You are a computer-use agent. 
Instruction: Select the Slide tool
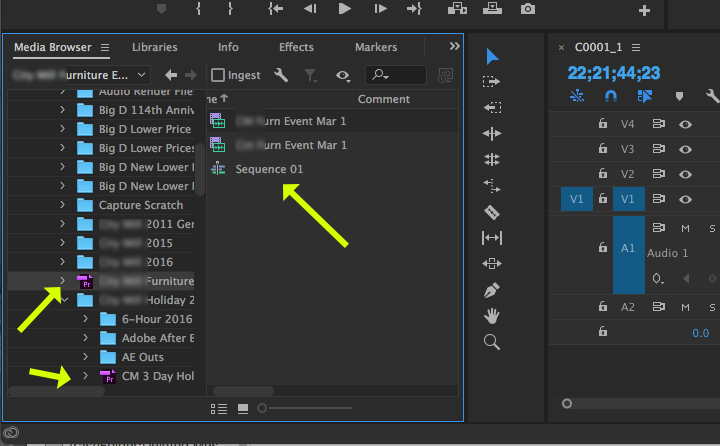point(492,264)
